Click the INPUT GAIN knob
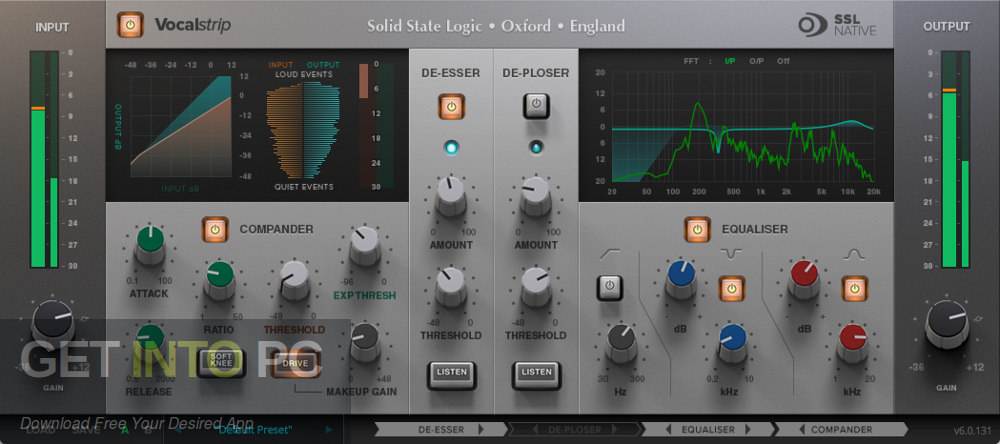 (x=53, y=322)
